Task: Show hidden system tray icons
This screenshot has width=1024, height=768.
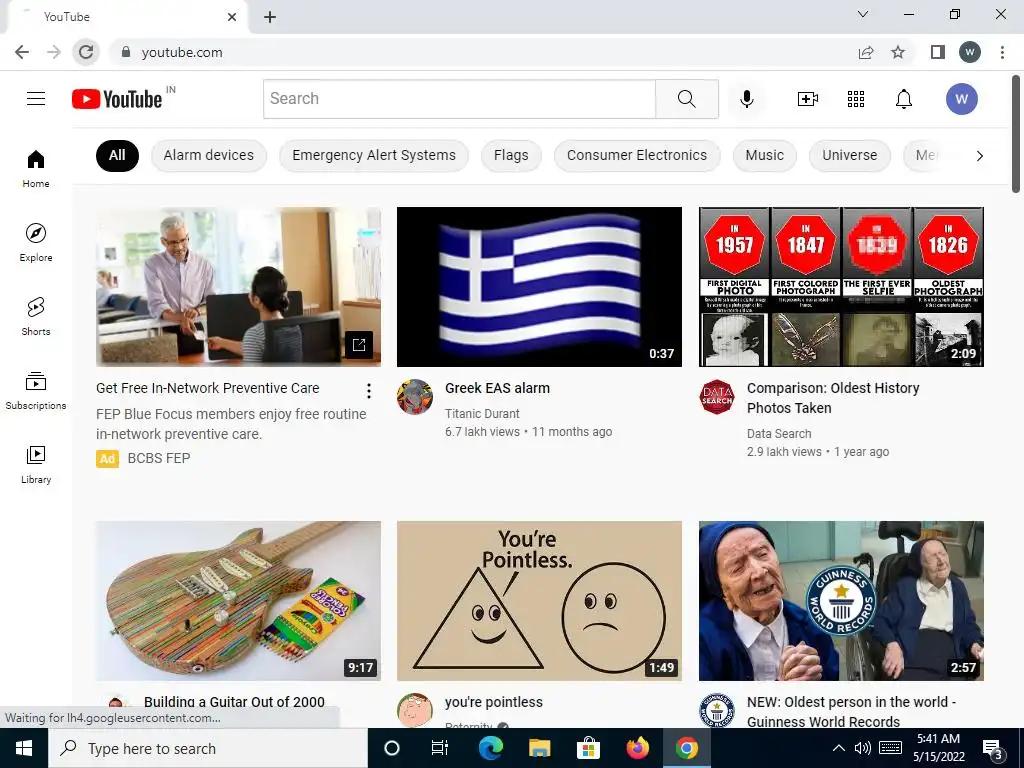Action: pyautogui.click(x=839, y=748)
